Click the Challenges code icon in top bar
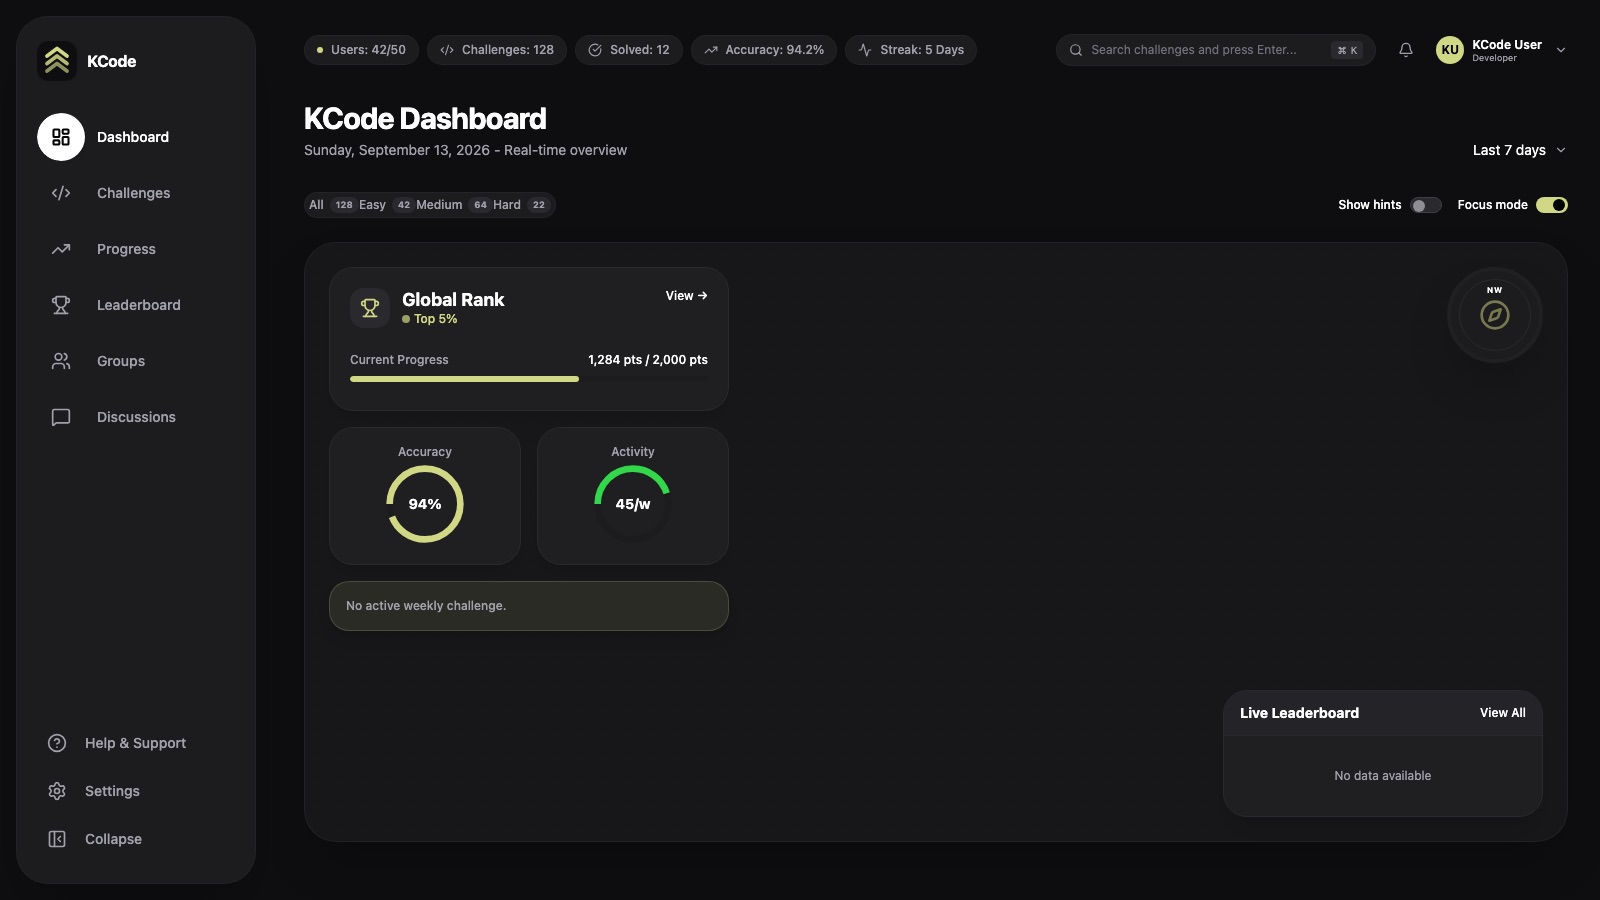The width and height of the screenshot is (1600, 900). (447, 50)
